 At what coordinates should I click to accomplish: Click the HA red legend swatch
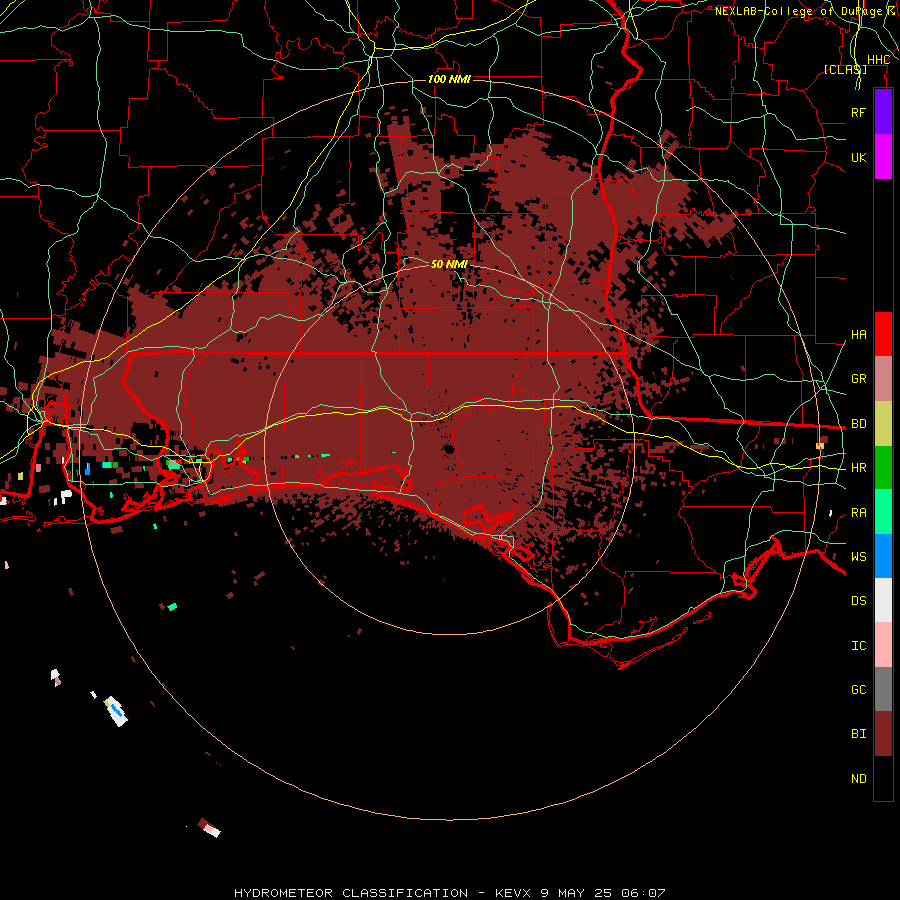[x=883, y=334]
